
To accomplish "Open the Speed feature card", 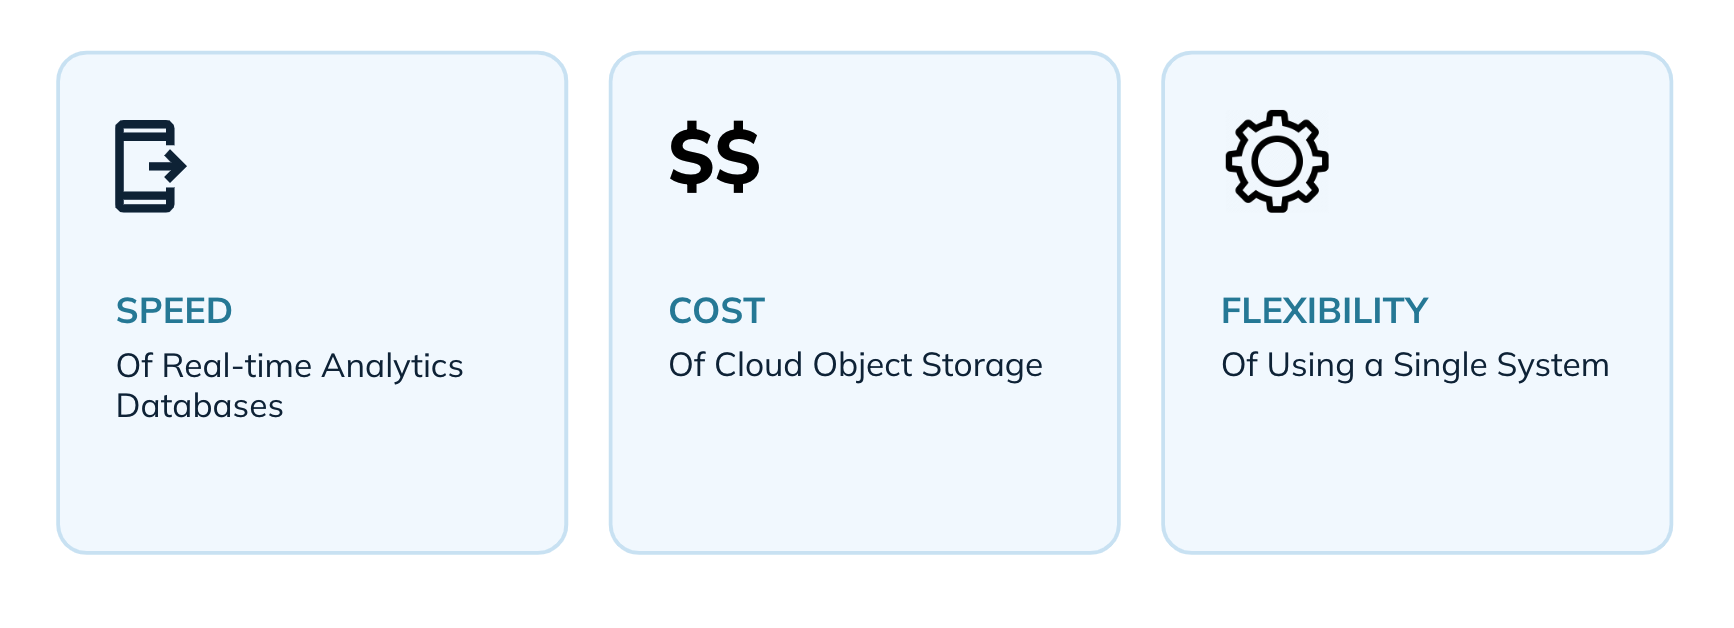I will click(312, 302).
